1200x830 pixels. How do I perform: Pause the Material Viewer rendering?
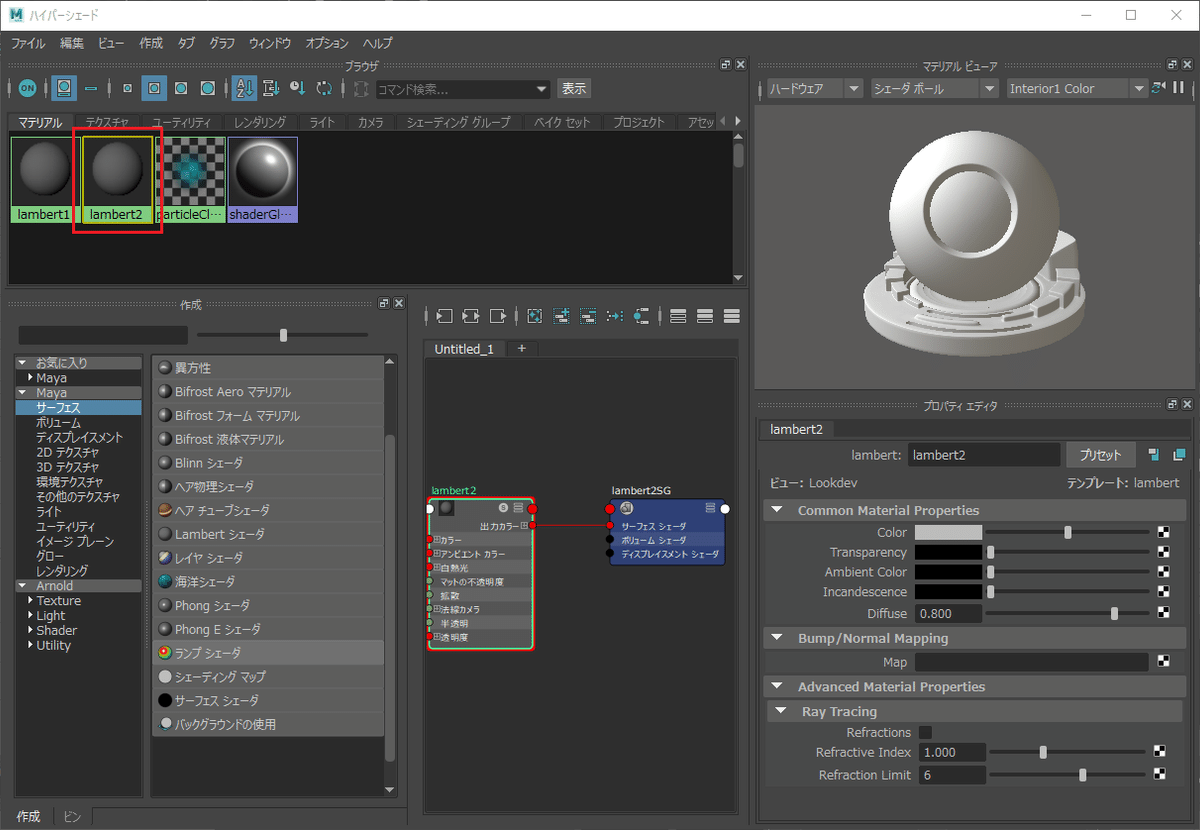[x=1178, y=88]
